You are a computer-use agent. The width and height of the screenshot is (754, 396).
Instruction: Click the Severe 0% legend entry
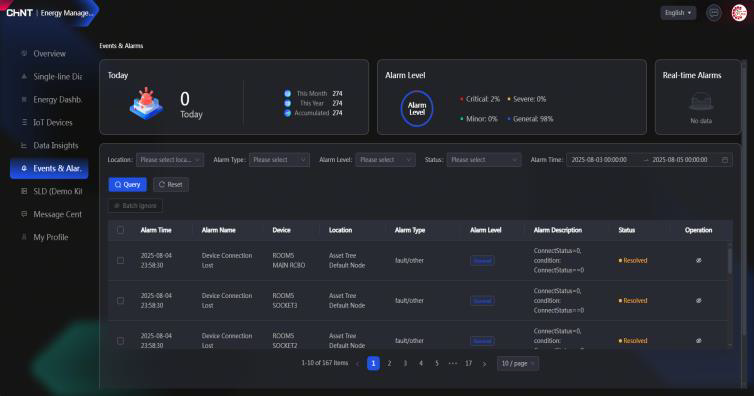[527, 99]
